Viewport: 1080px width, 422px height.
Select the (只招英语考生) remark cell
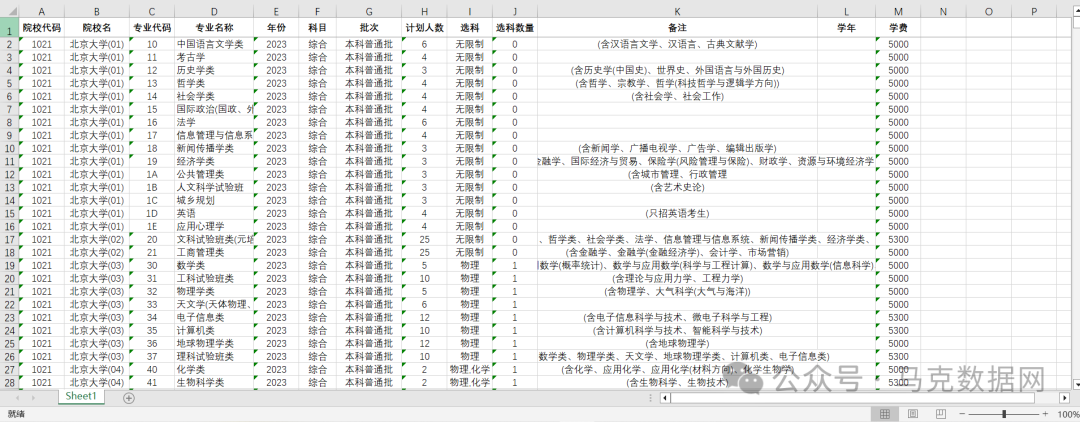coord(677,213)
